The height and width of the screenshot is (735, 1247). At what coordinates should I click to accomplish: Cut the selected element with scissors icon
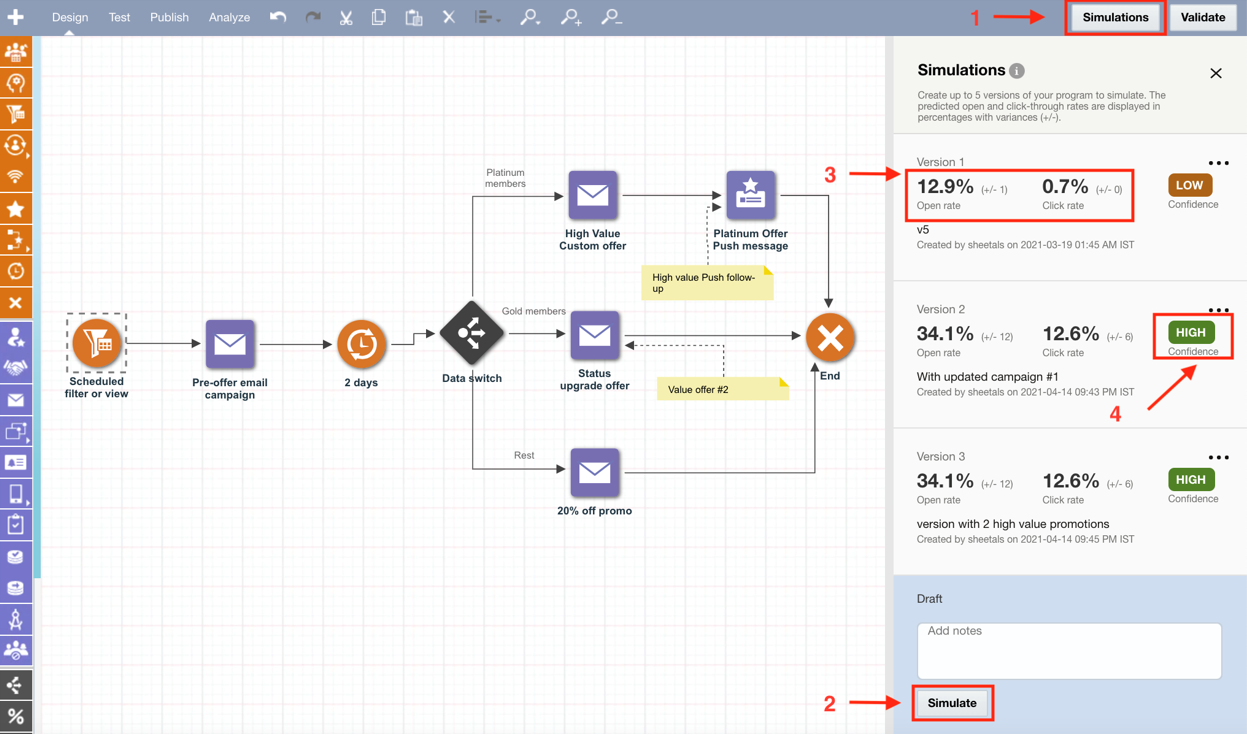[x=346, y=17]
